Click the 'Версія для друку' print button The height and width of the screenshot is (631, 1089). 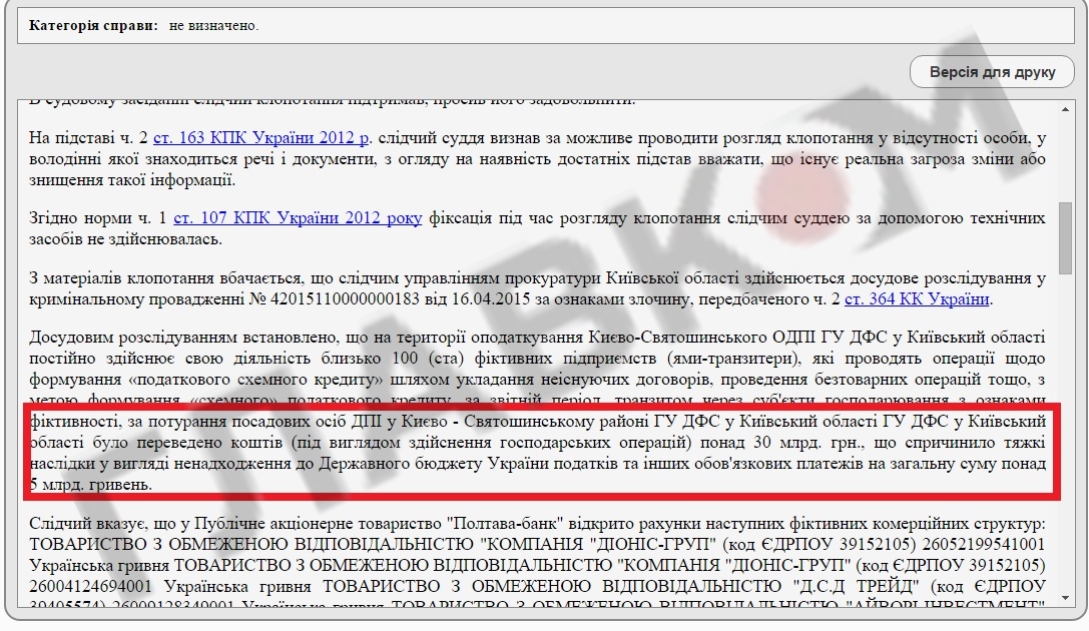tap(992, 73)
